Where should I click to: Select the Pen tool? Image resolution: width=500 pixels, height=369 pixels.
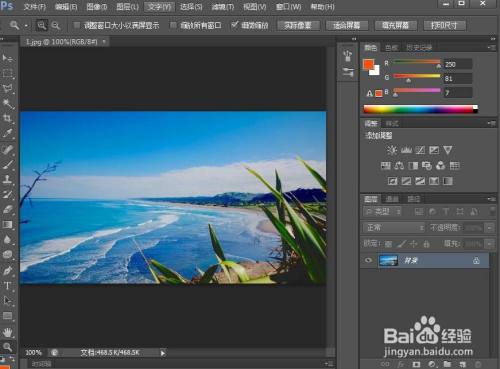[x=7, y=270]
